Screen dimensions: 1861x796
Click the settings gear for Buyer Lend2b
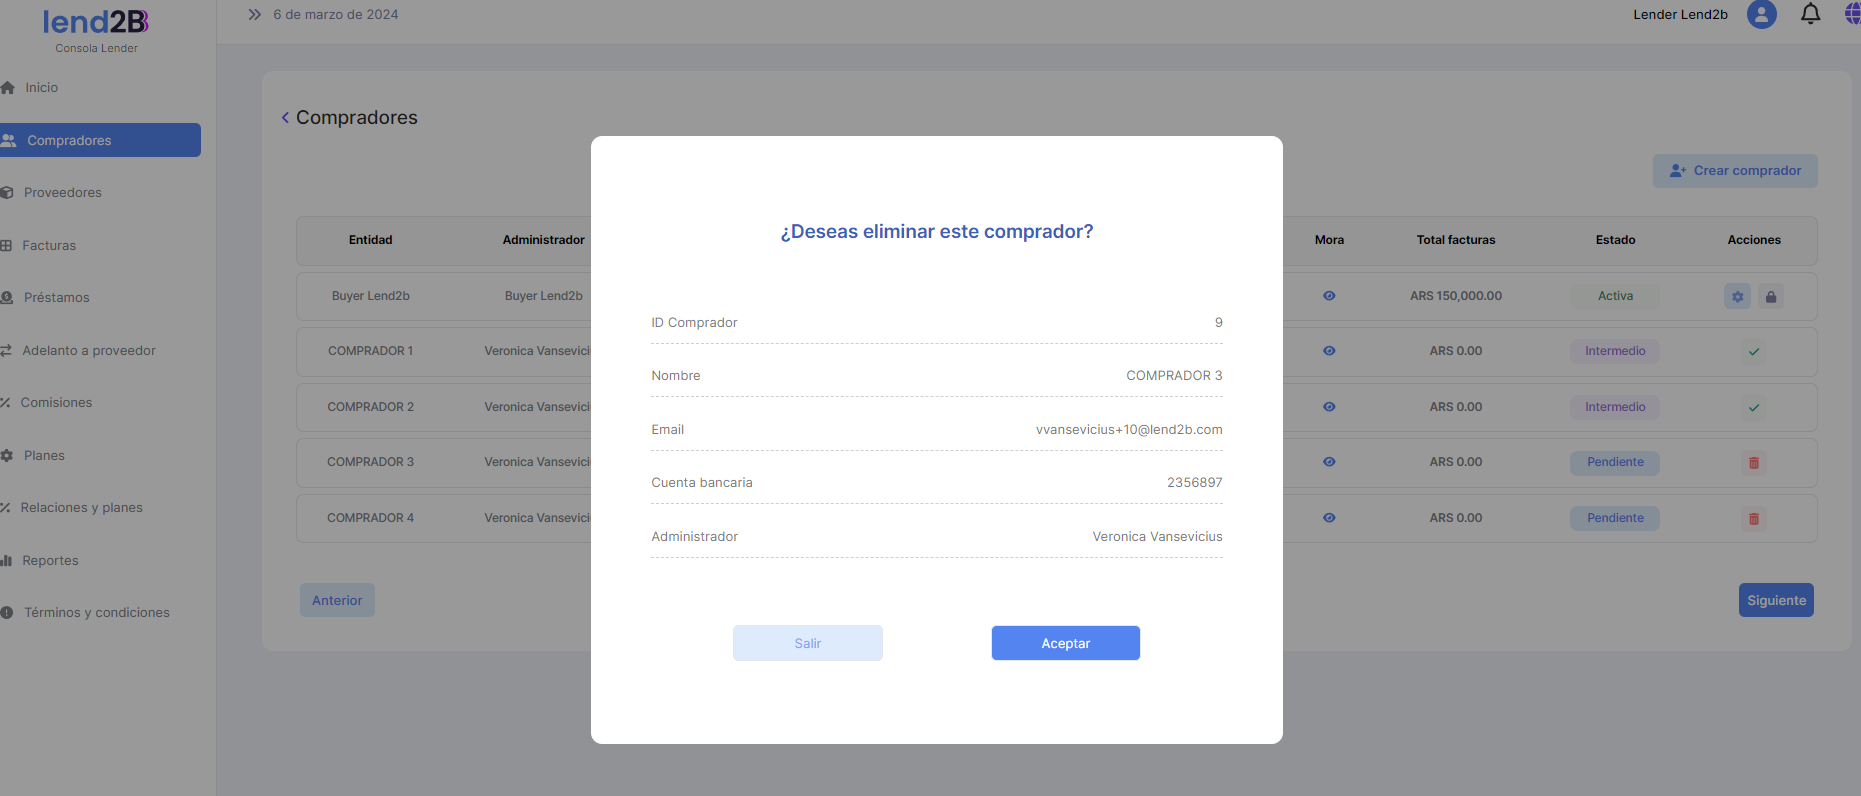click(1737, 296)
